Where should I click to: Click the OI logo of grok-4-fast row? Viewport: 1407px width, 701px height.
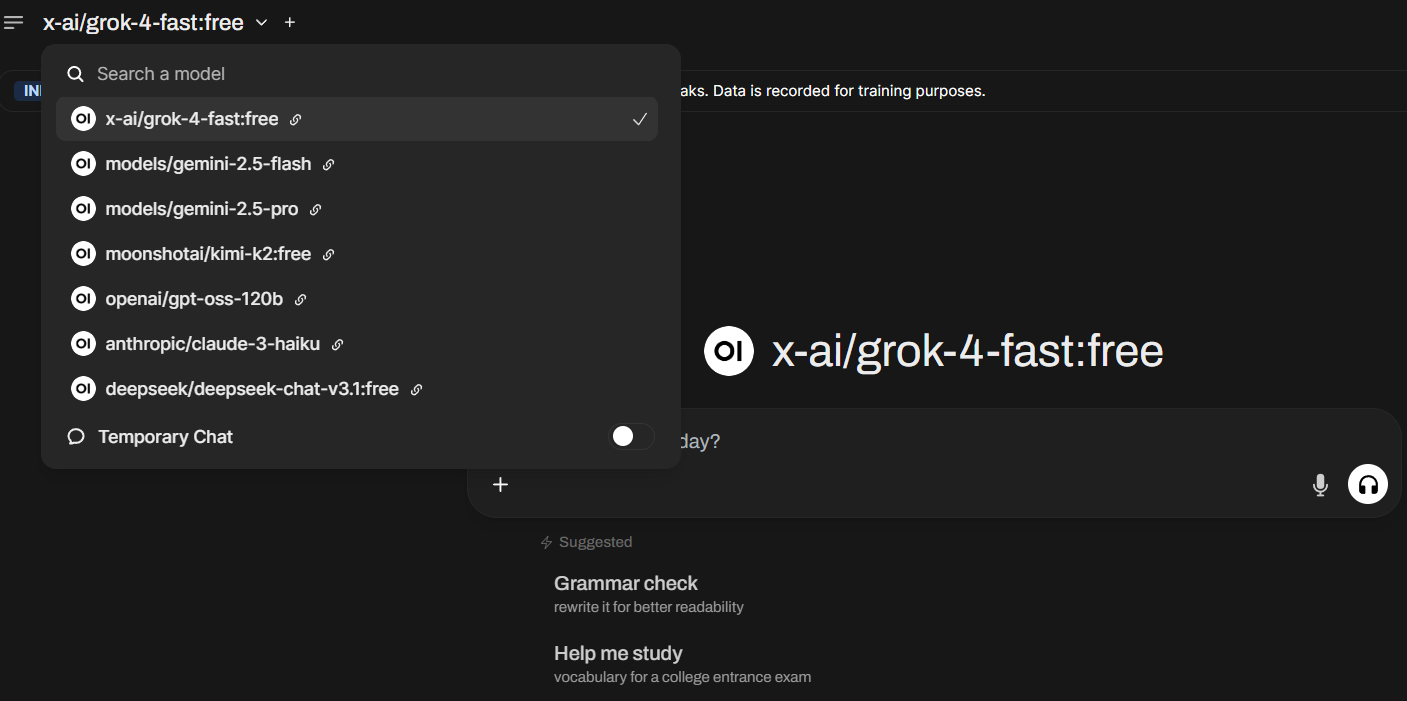[83, 119]
